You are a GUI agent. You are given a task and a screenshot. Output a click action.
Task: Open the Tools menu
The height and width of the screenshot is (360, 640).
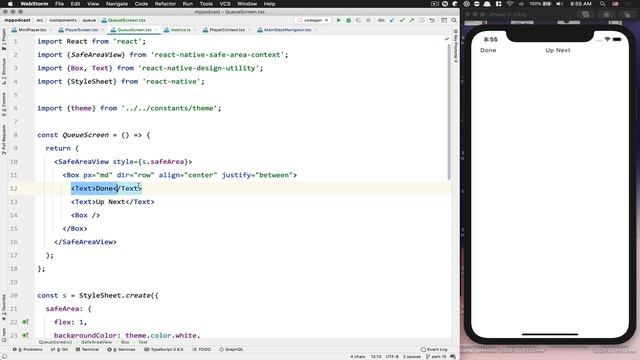pos(206,4)
